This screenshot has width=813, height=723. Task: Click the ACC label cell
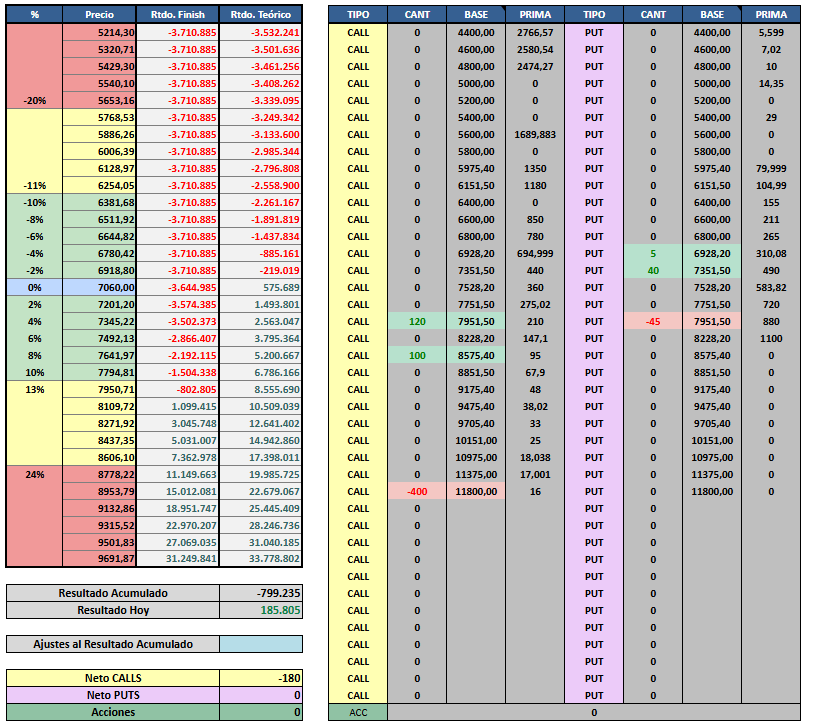click(358, 712)
